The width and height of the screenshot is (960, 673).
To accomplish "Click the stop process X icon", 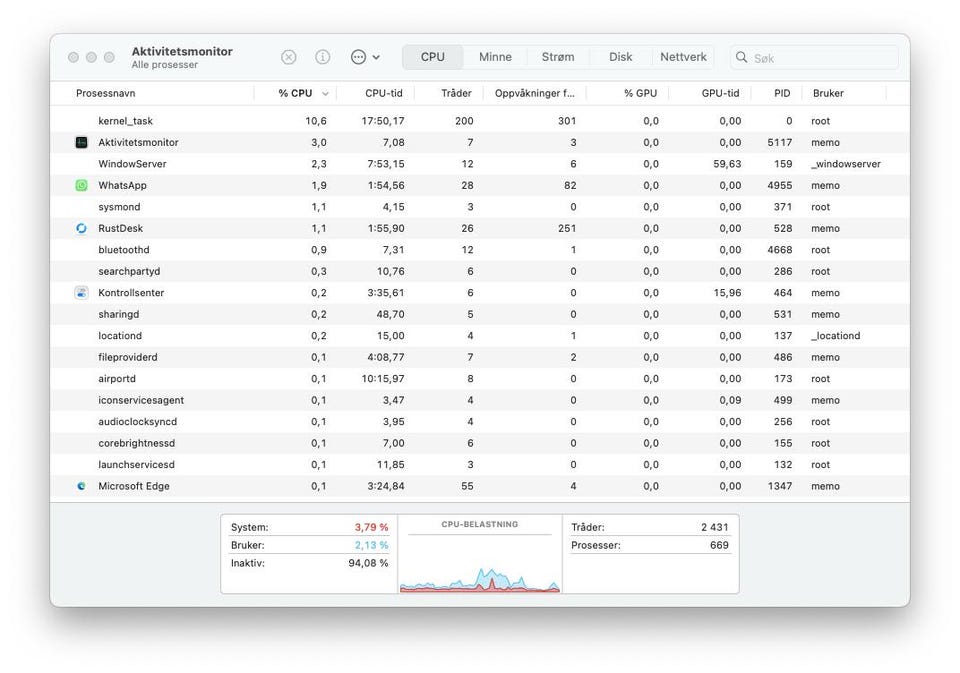I will tap(288, 57).
